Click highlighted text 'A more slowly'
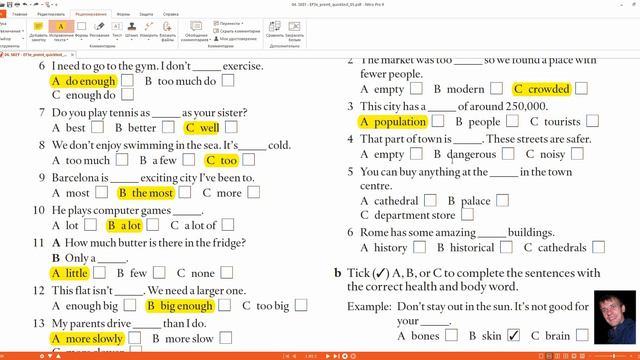This screenshot has width=640, height=360. (x=87, y=338)
